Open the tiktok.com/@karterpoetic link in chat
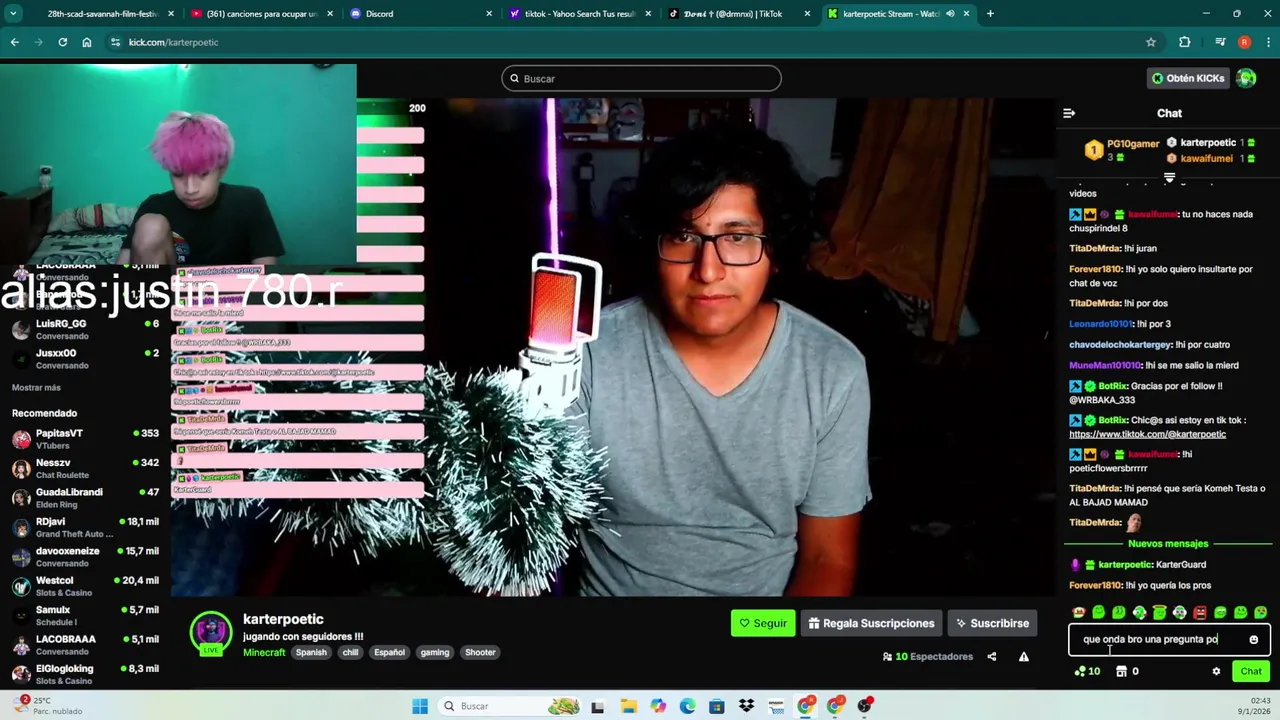Viewport: 1280px width, 720px height. click(x=1147, y=434)
